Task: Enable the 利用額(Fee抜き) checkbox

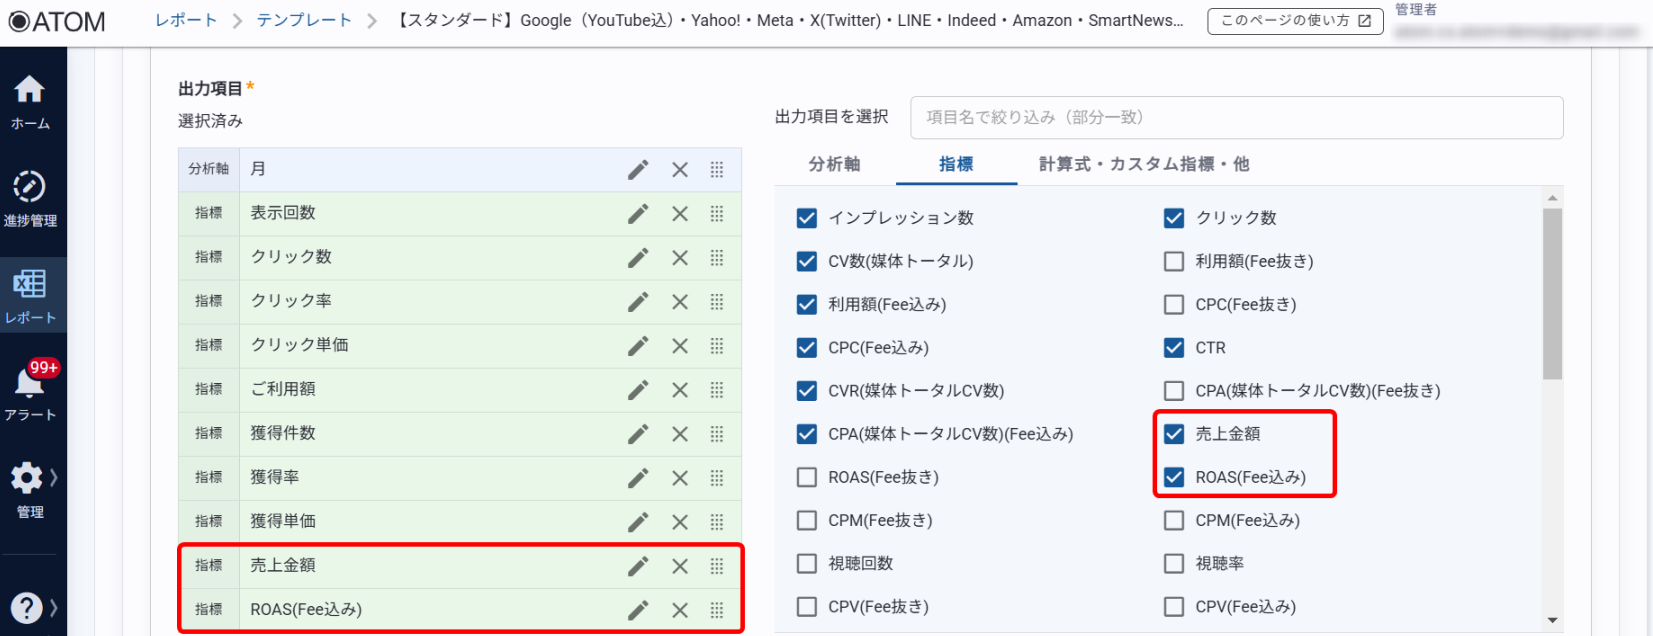Action: (1174, 261)
